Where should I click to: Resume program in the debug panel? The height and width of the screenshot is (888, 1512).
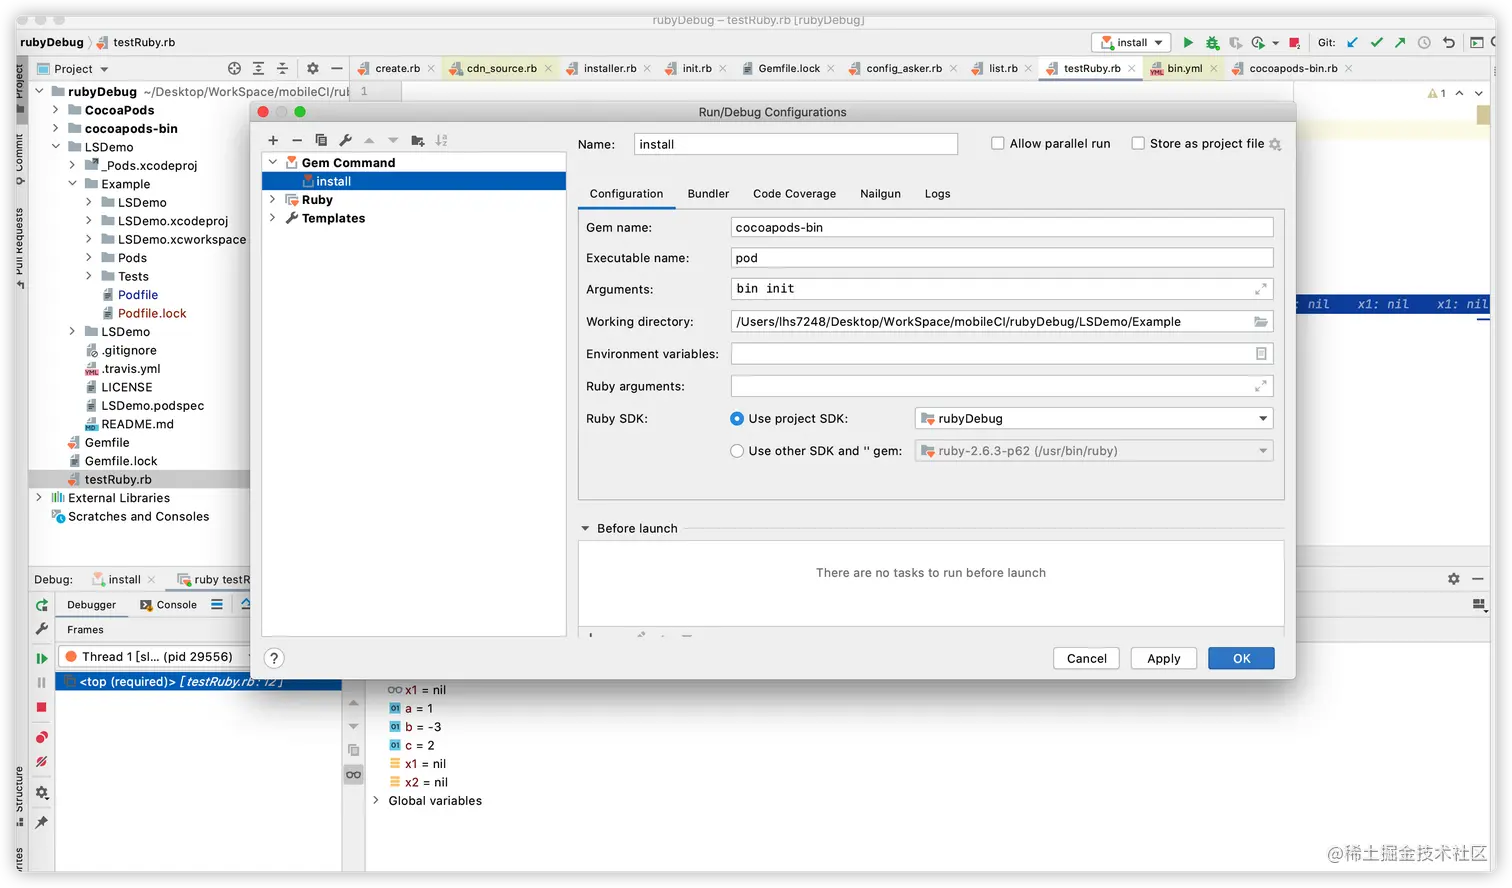pyautogui.click(x=42, y=658)
